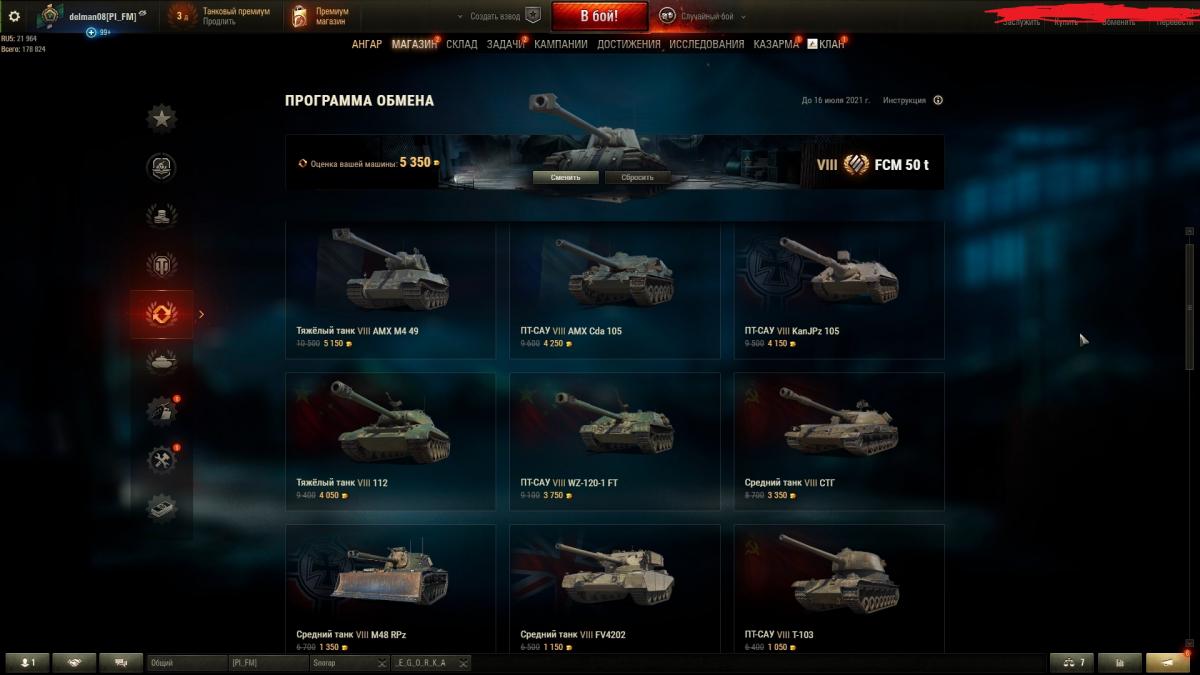Image resolution: width=1200 pixels, height=675 pixels.
Task: Expand the sidebar arrow beside exchange icon
Action: [201, 314]
